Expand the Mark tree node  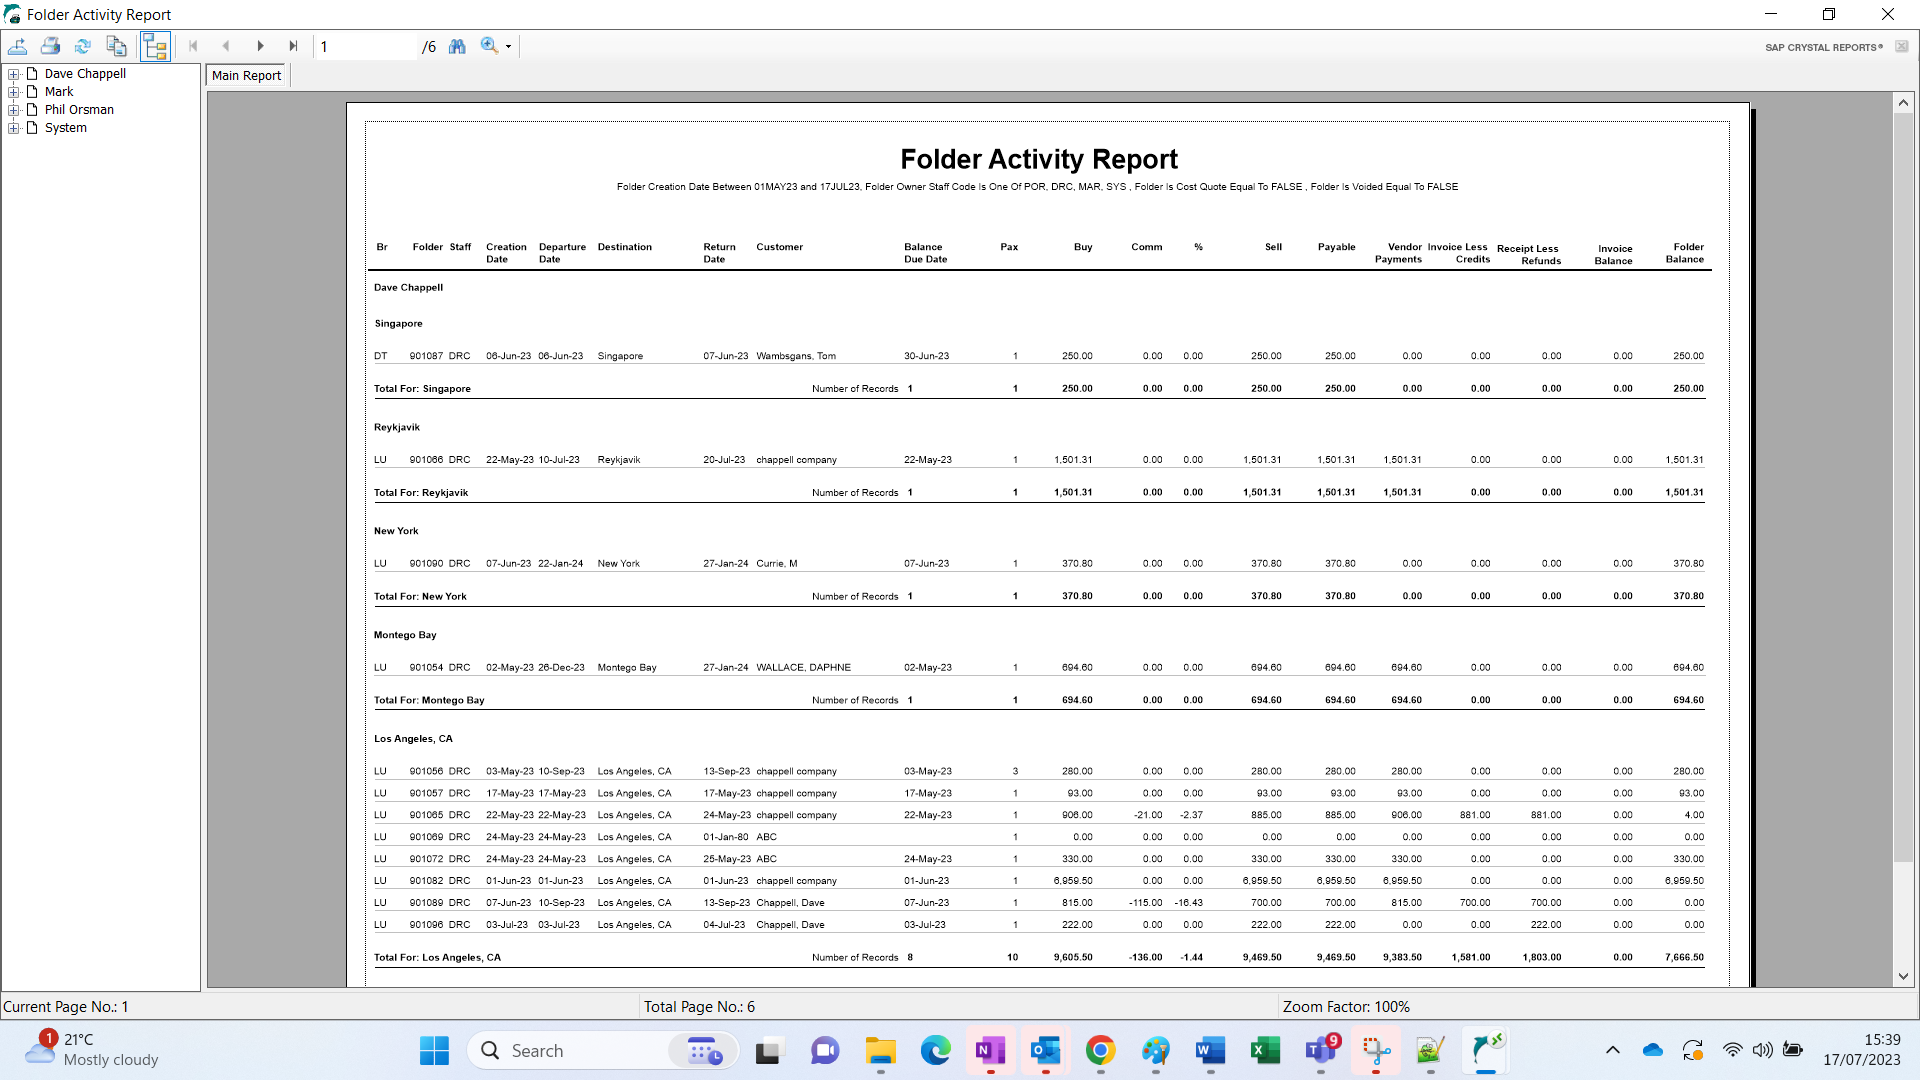tap(14, 92)
